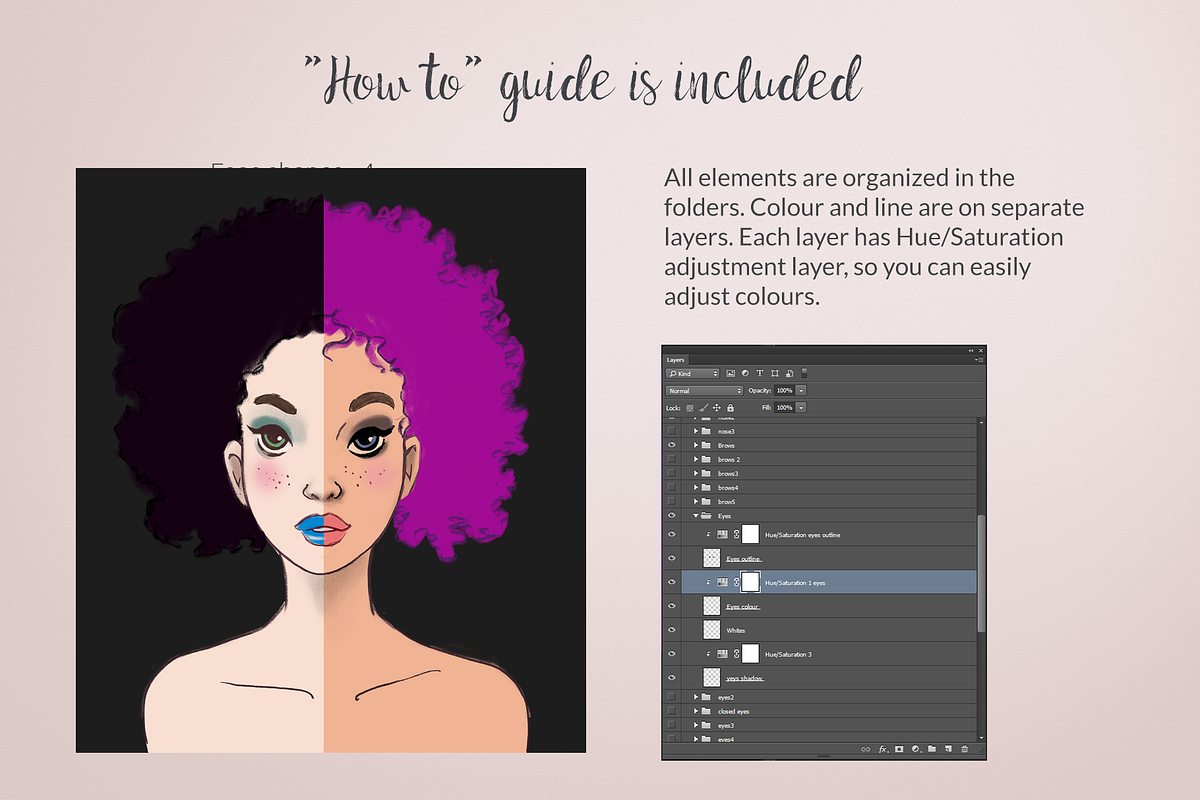Screen dimensions: 1200x800
Task: Select the brows4 group
Action: click(x=829, y=487)
